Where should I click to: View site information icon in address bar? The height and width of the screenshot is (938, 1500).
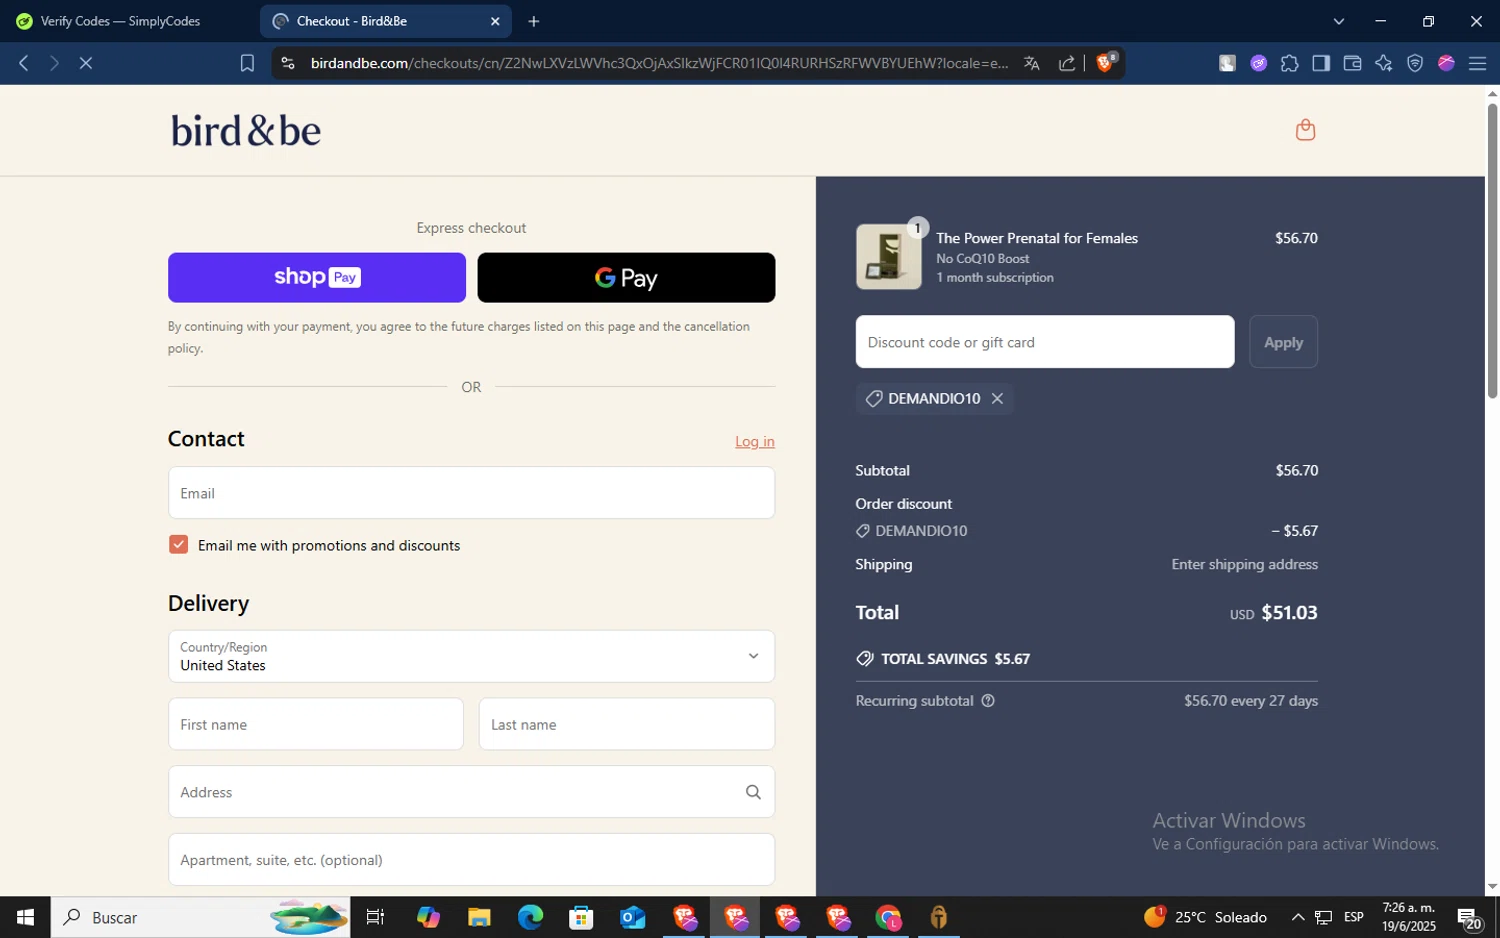[288, 63]
